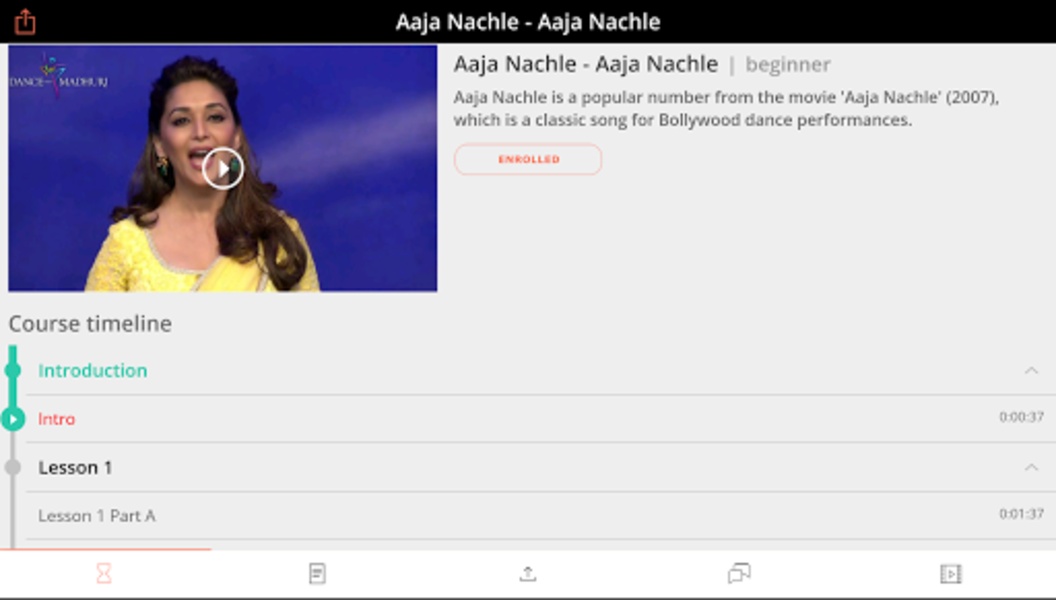The width and height of the screenshot is (1056, 600).
Task: Click the Introduction timeline node dot
Action: pyautogui.click(x=13, y=370)
